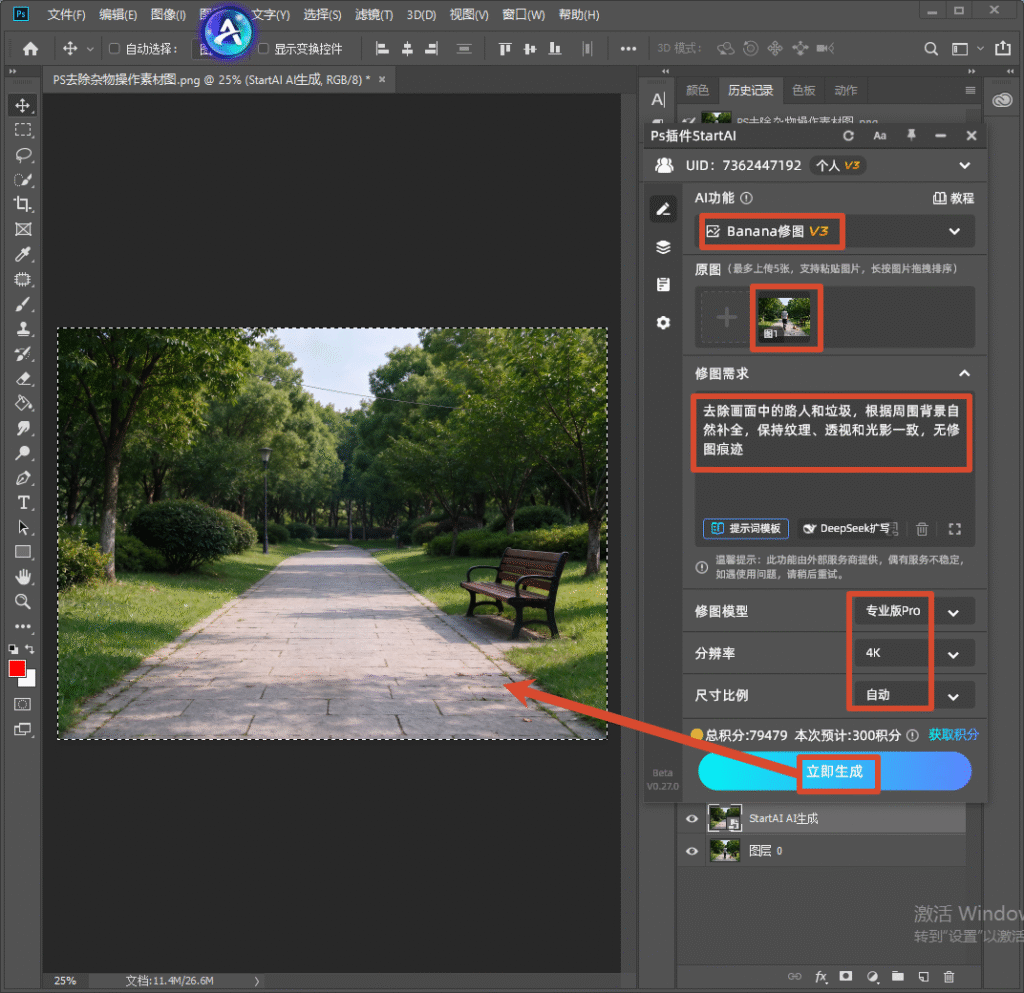This screenshot has width=1024, height=993.
Task: Clear prompt with the trash icon
Action: click(921, 529)
